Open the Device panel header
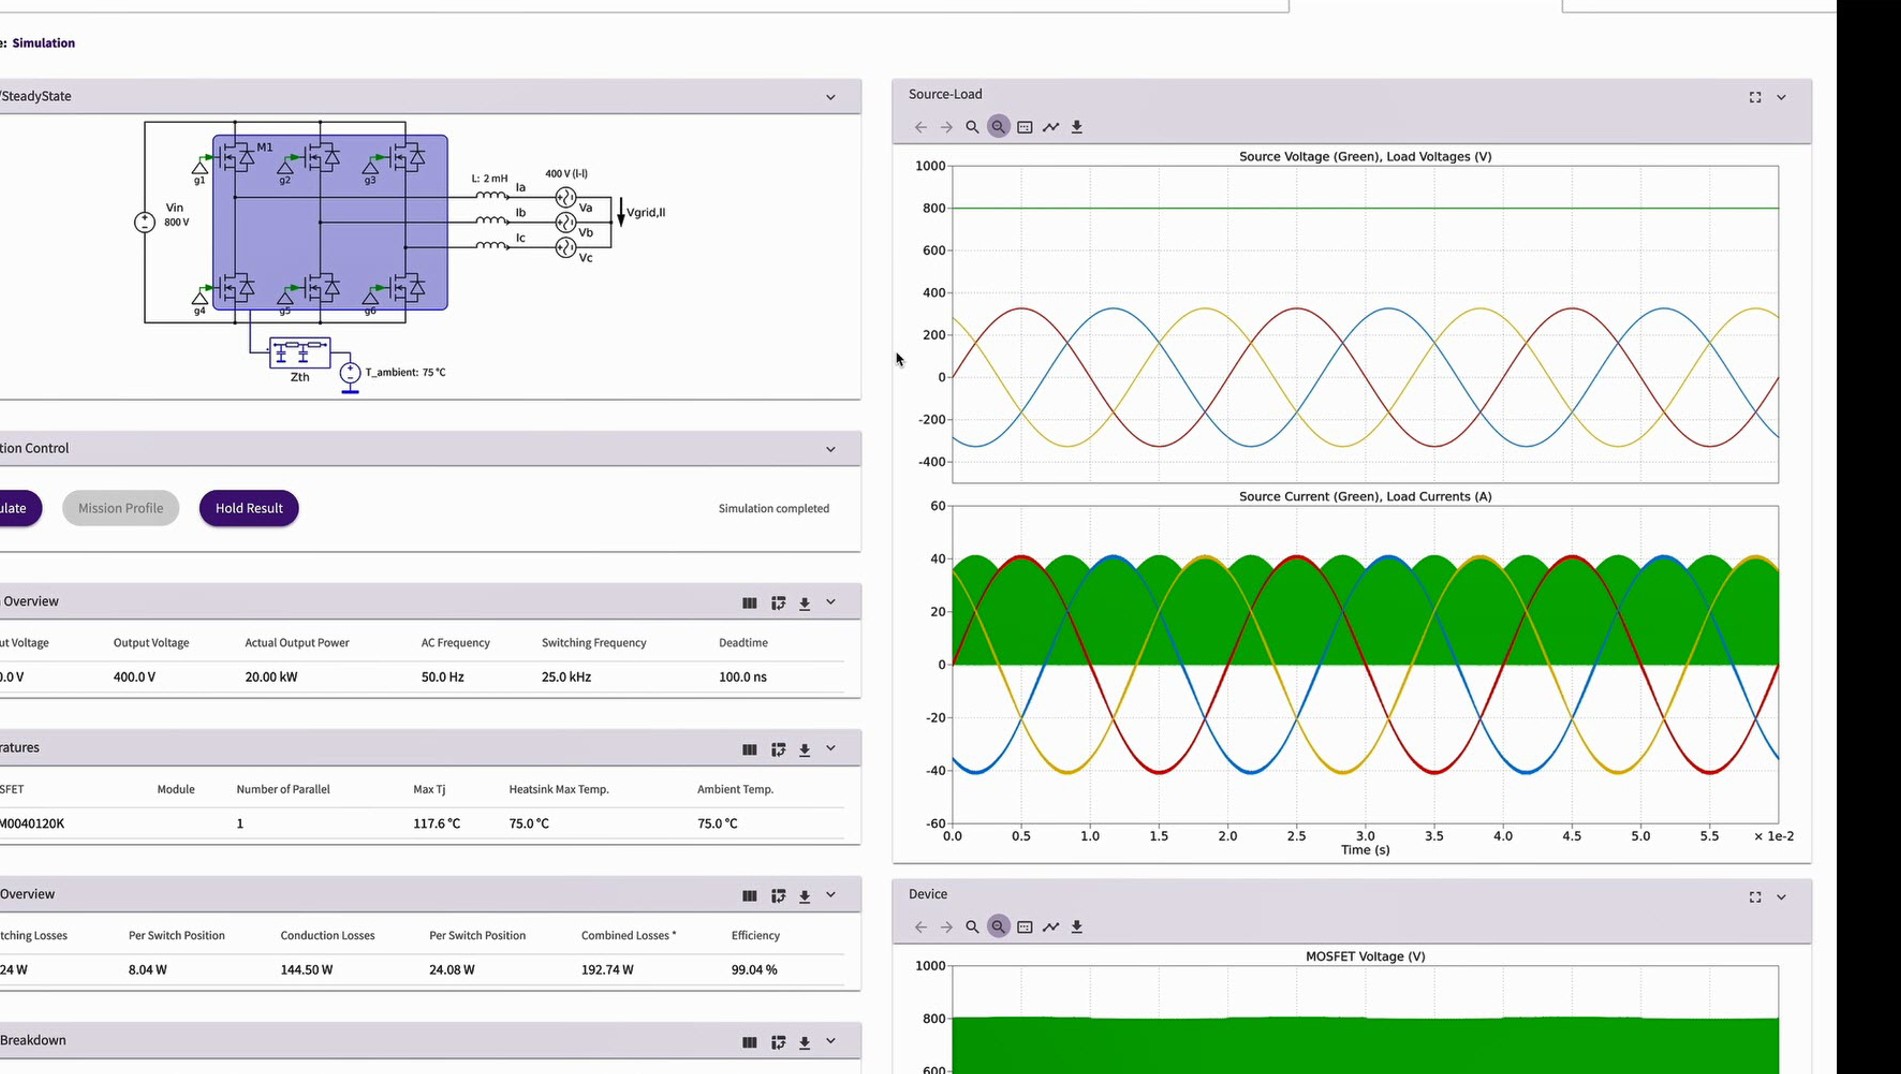Screen dimensions: 1901x1074 (x=928, y=894)
